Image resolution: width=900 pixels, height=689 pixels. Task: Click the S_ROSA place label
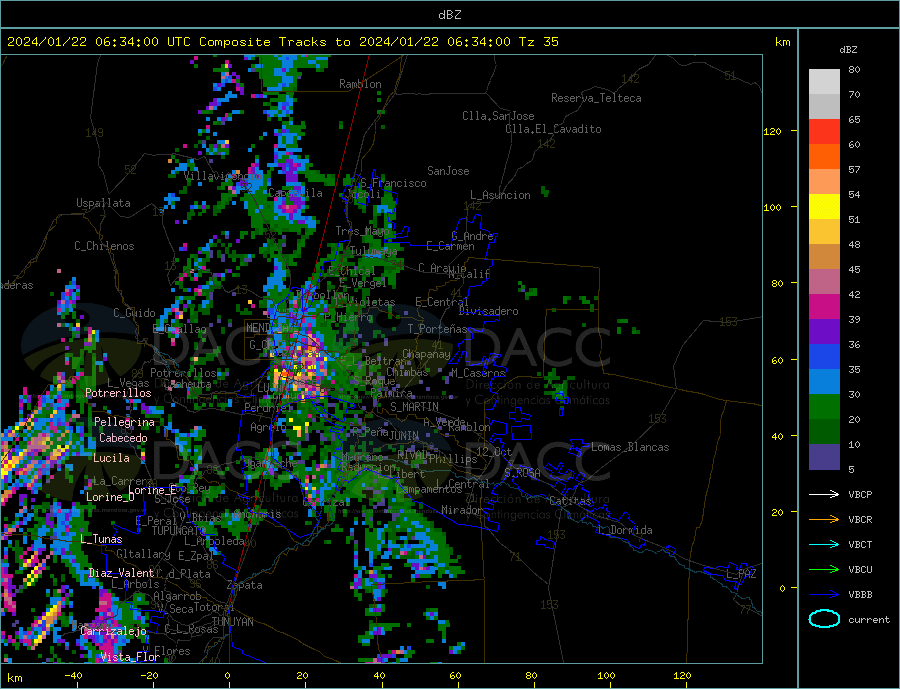click(522, 473)
